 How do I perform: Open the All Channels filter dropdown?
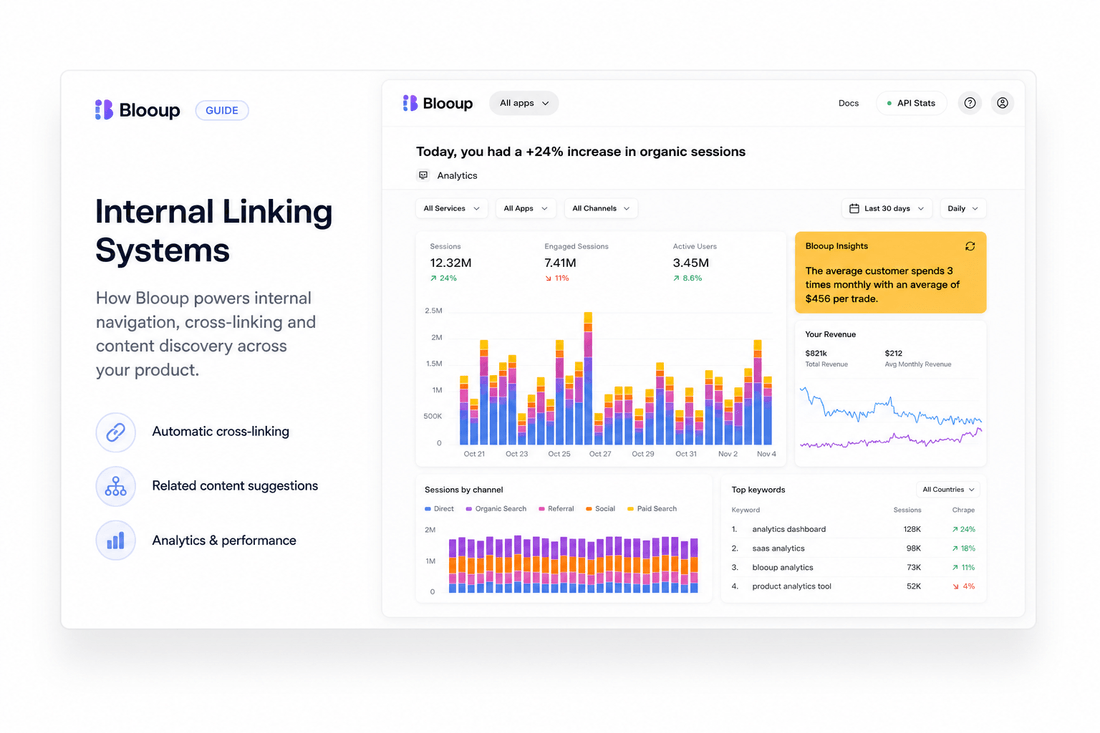[601, 208]
